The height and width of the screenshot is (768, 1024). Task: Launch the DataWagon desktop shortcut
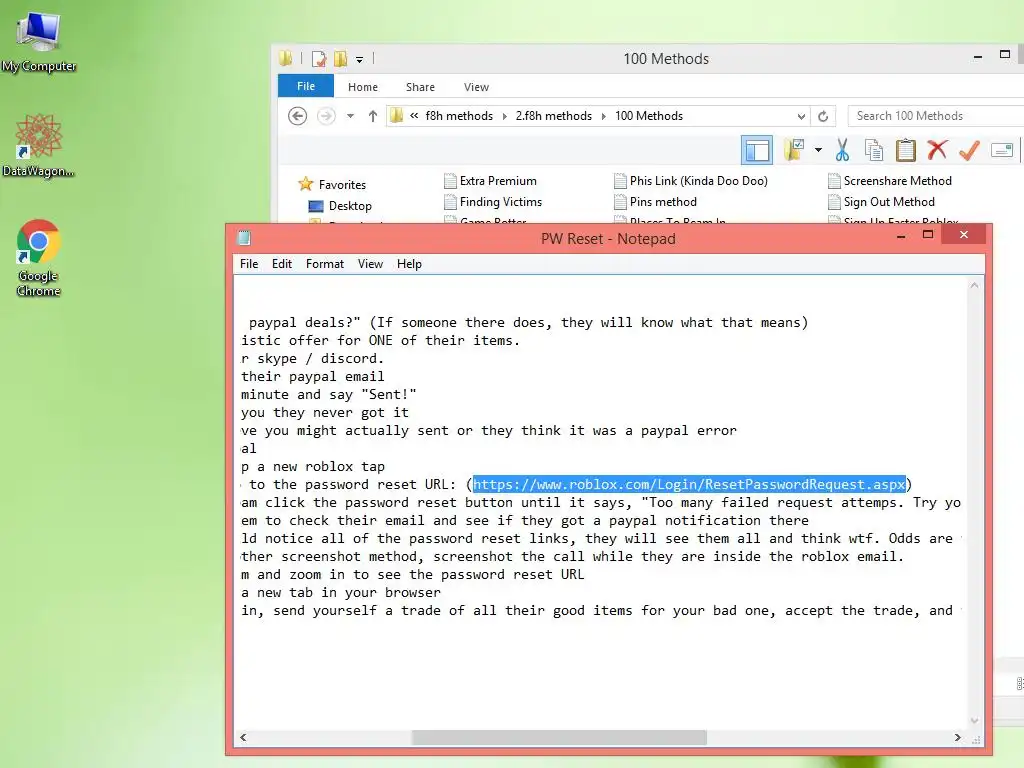point(39,145)
